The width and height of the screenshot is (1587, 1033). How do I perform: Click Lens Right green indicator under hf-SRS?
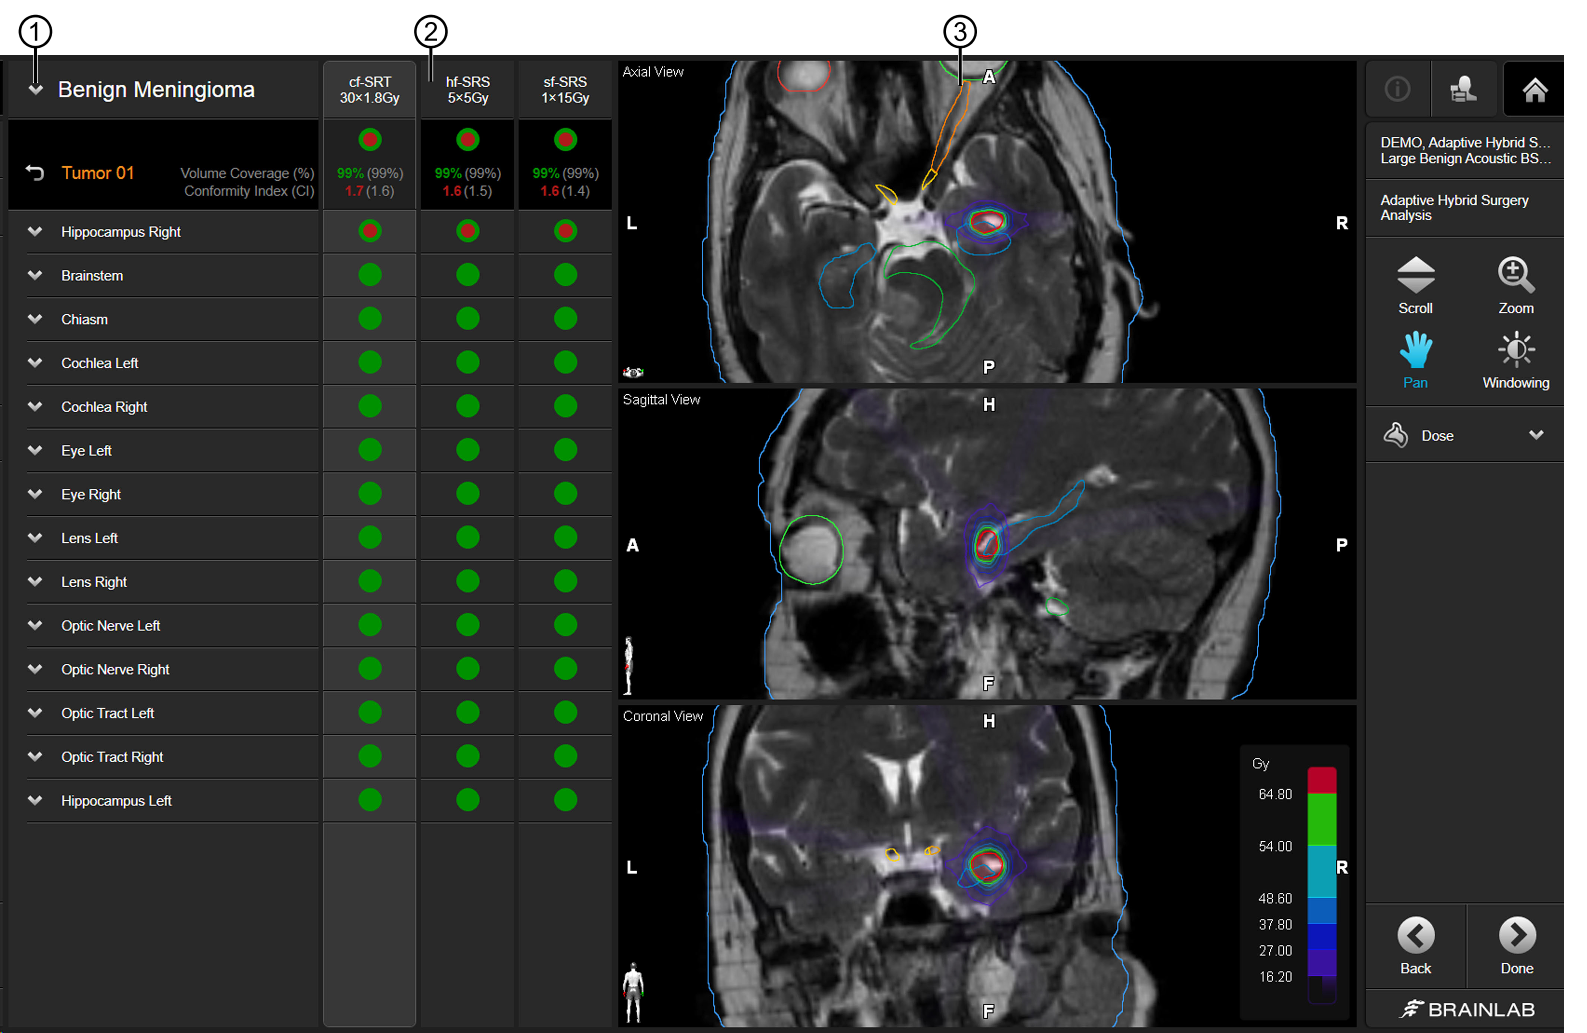[468, 582]
